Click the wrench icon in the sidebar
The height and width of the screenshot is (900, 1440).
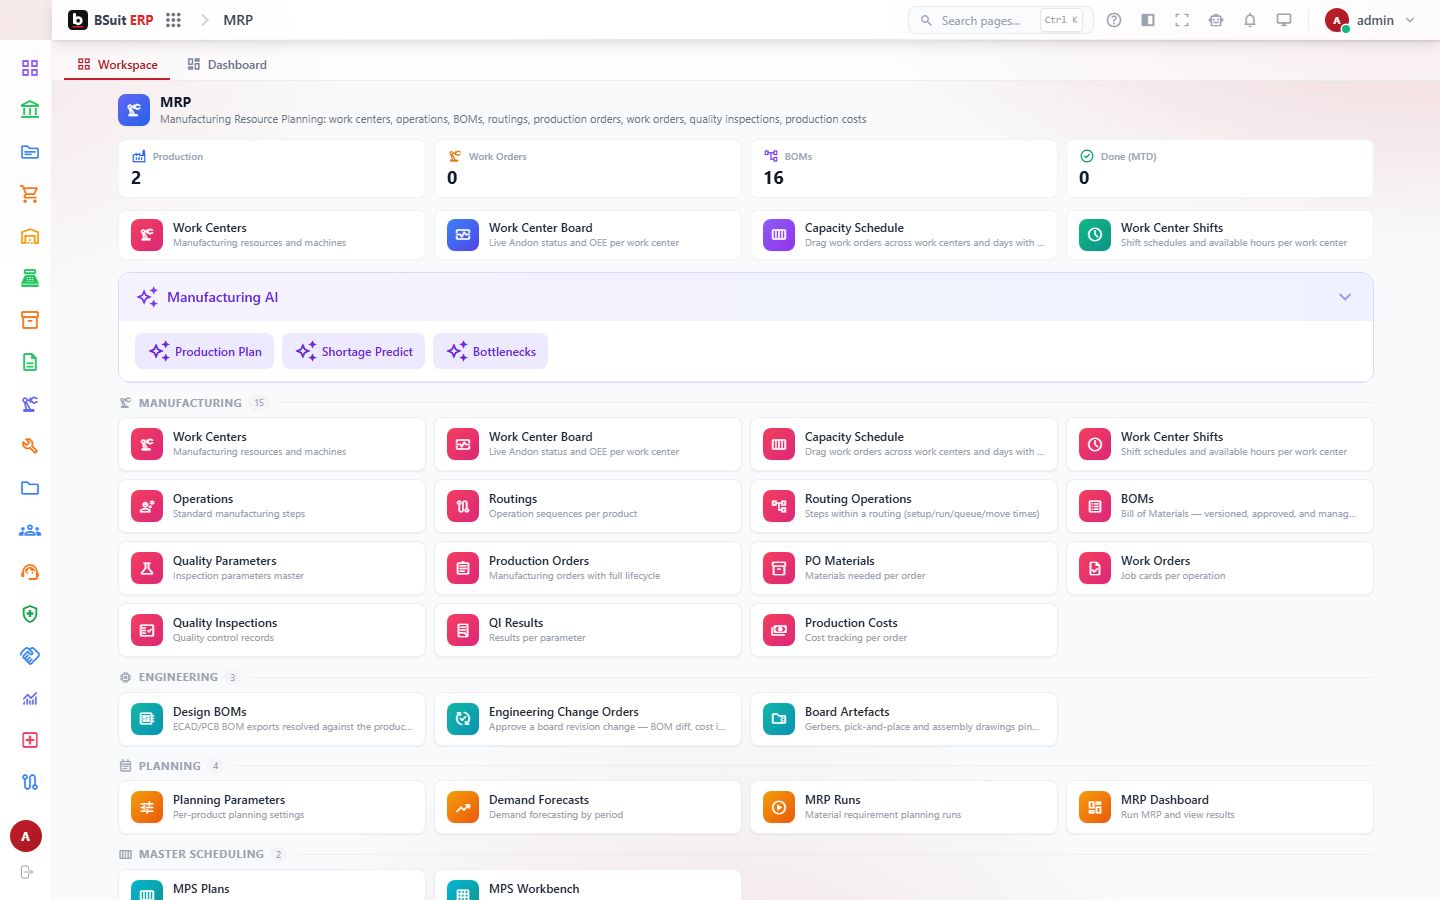tap(30, 446)
